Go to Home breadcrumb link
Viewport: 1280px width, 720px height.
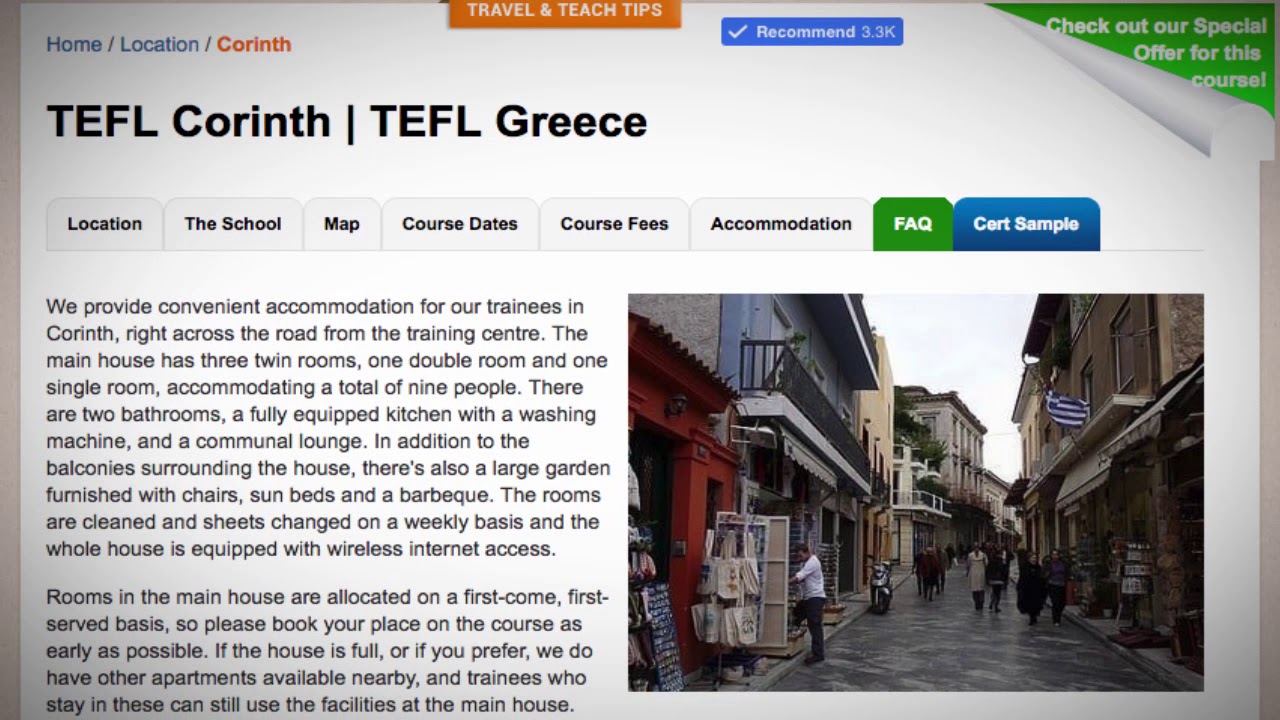(74, 44)
